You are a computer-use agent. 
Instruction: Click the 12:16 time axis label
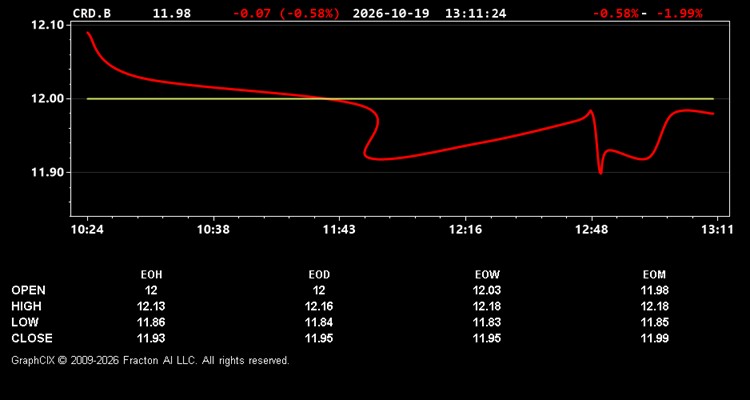tap(465, 230)
